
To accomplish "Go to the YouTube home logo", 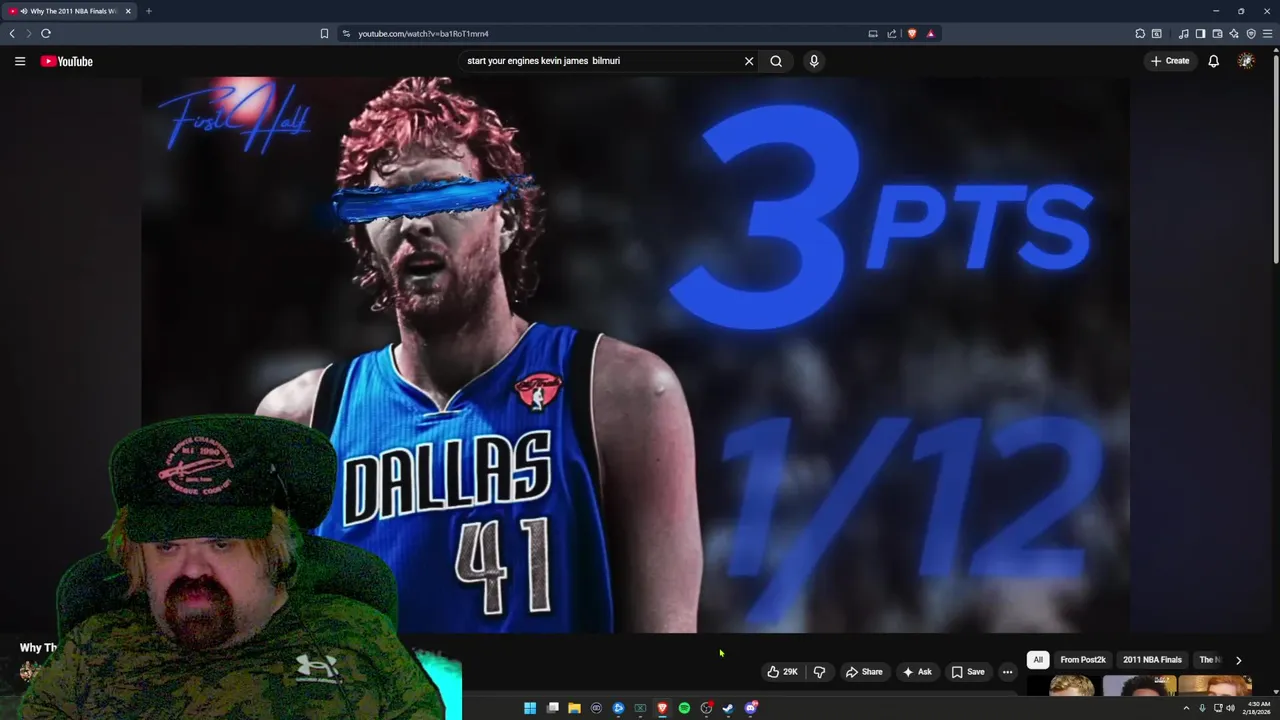I will [x=67, y=61].
